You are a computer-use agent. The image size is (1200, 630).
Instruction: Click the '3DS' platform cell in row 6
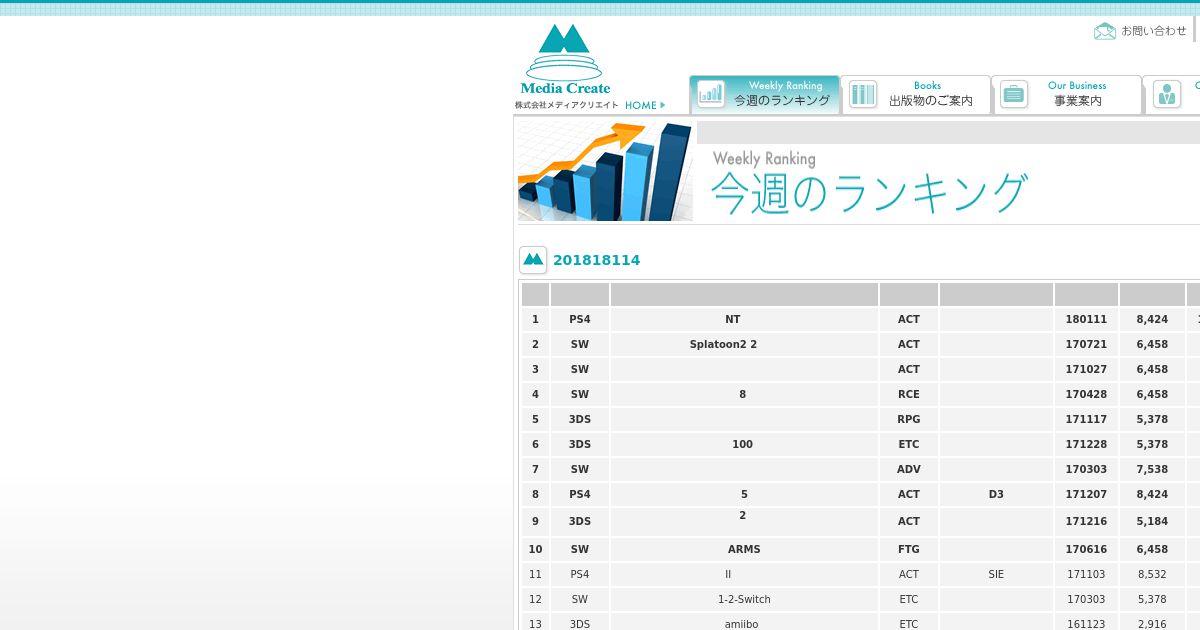tap(580, 444)
